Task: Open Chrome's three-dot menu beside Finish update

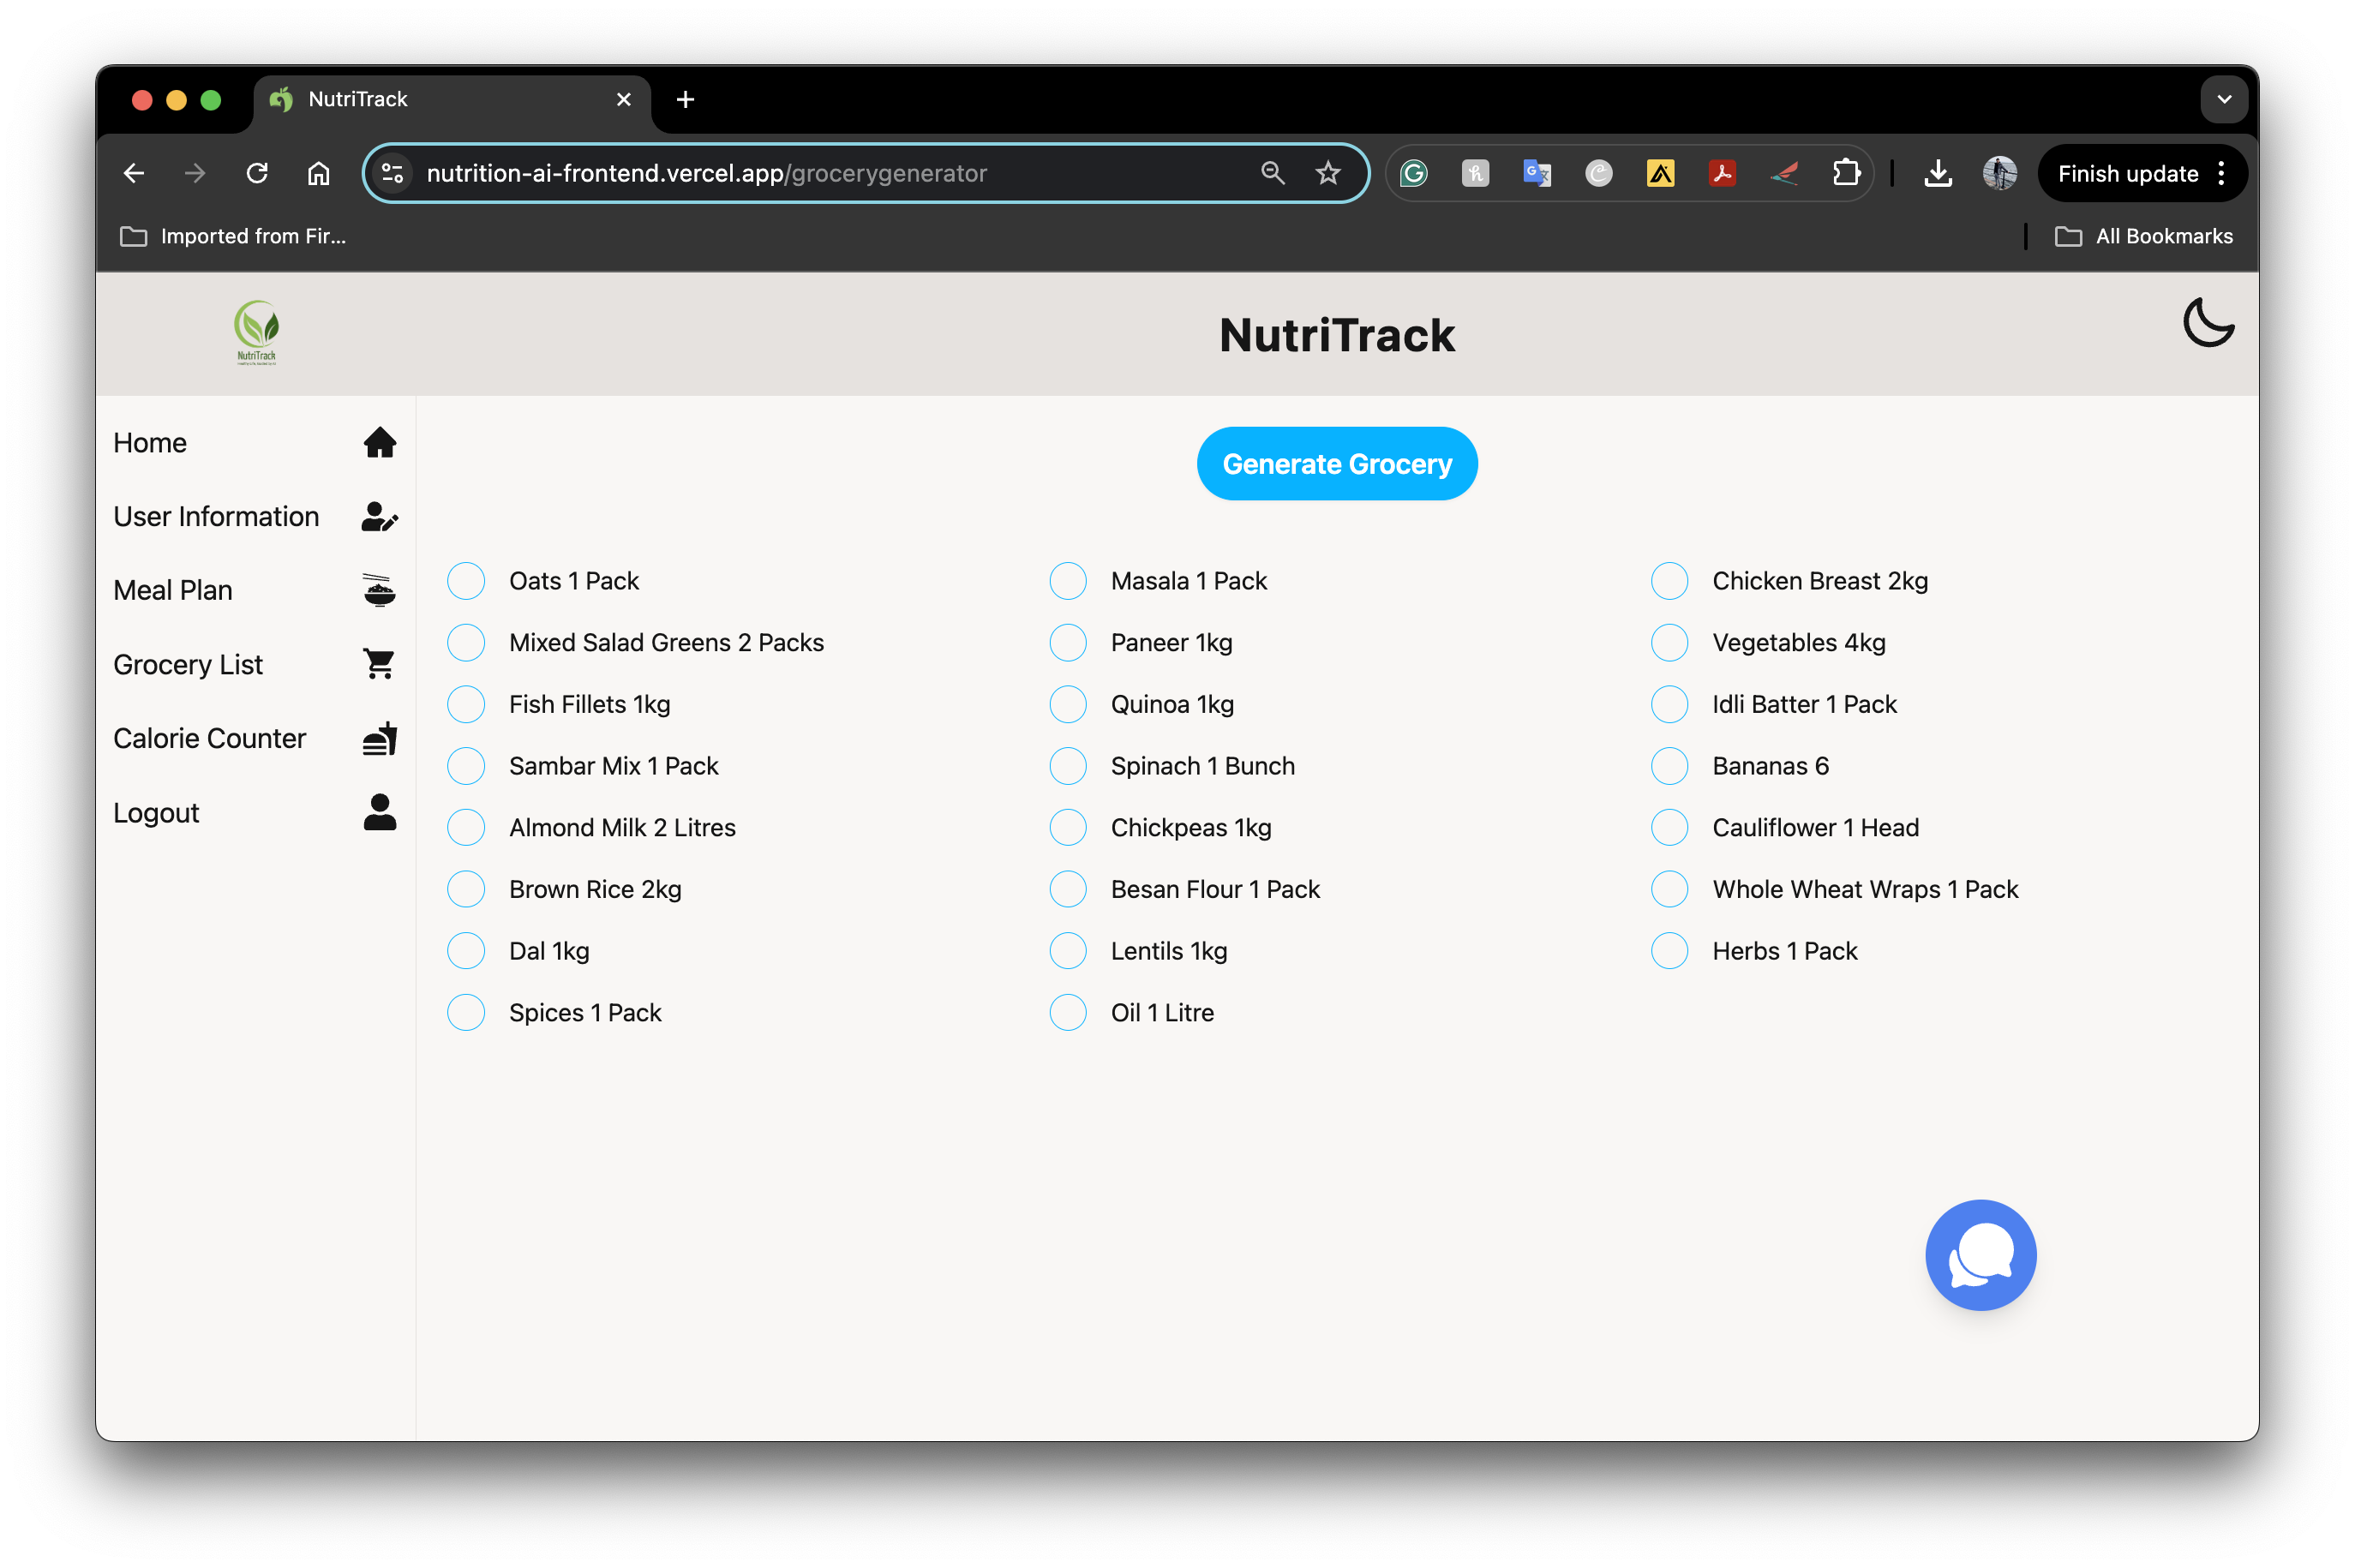Action: pos(2221,173)
